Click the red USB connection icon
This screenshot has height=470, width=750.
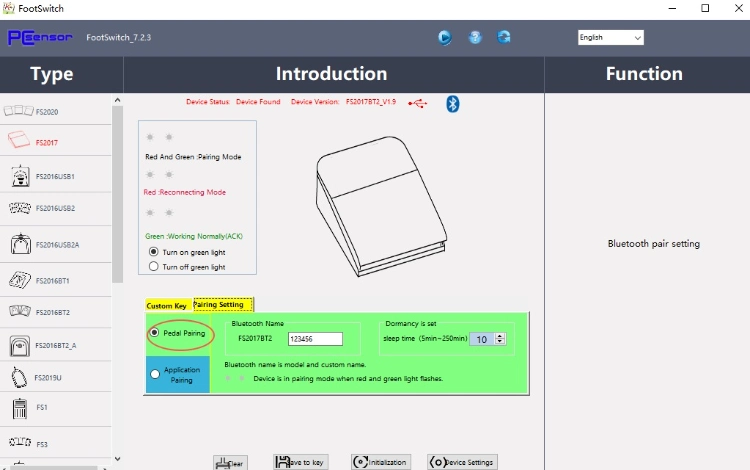pyautogui.click(x=418, y=103)
